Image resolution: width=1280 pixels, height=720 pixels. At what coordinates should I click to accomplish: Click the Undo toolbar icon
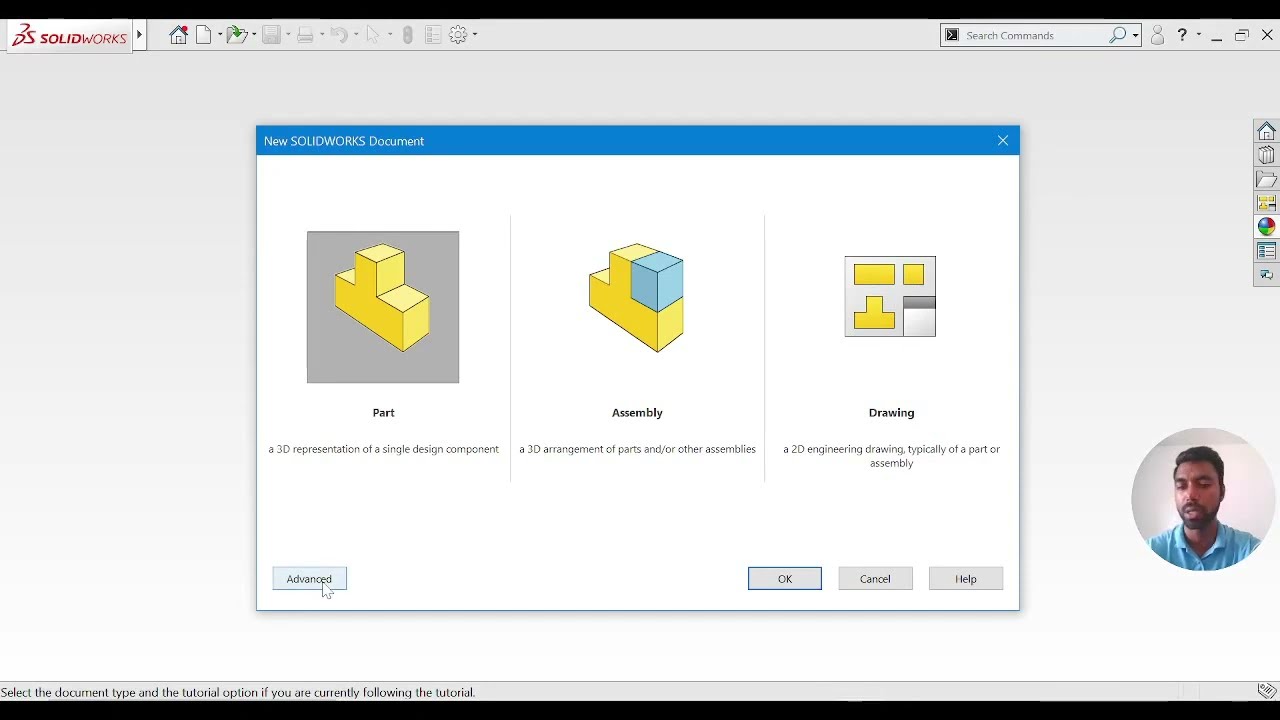[339, 35]
